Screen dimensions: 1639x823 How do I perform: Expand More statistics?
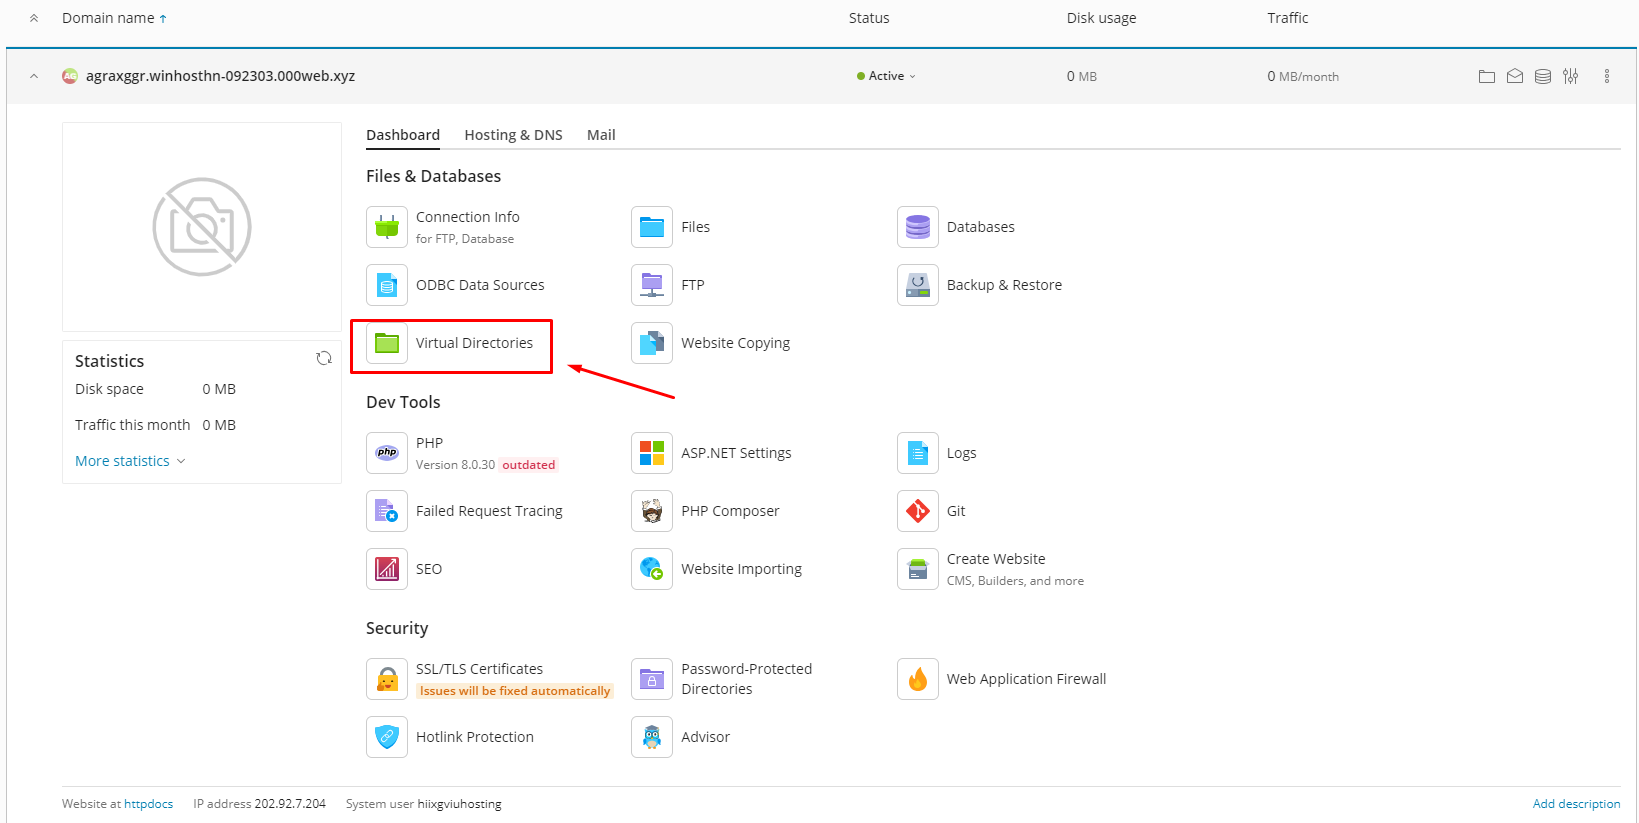[130, 461]
